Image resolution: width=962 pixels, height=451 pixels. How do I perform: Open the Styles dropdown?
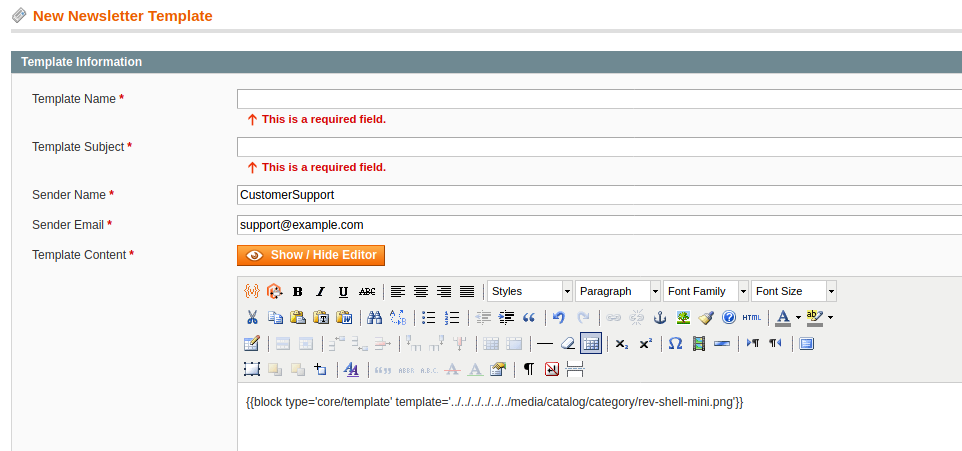point(529,291)
